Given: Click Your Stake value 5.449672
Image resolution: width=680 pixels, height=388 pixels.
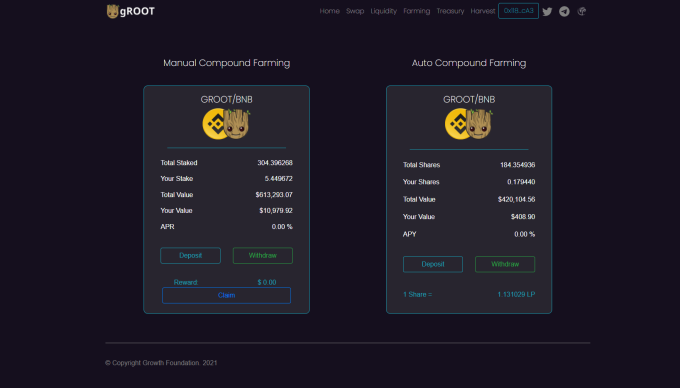Looking at the screenshot, I should click(278, 179).
